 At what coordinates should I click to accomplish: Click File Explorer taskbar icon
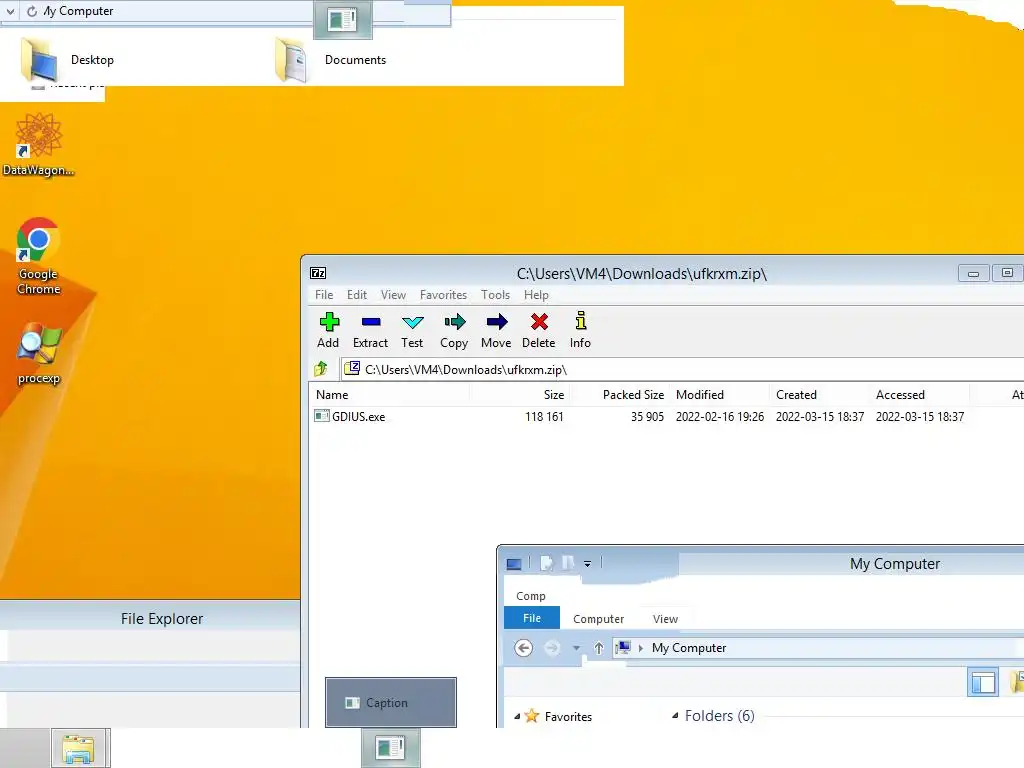pos(78,748)
